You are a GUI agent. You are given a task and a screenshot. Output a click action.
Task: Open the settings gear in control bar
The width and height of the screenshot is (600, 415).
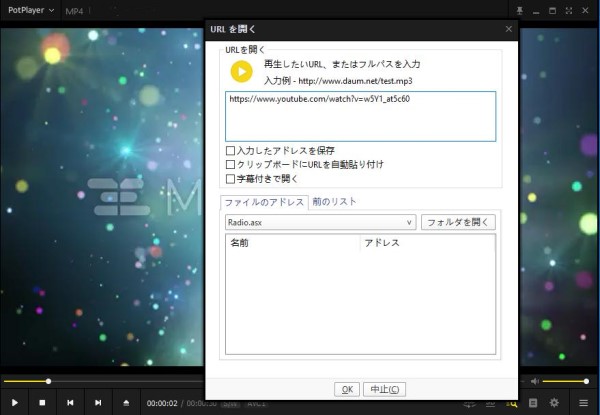(x=554, y=403)
